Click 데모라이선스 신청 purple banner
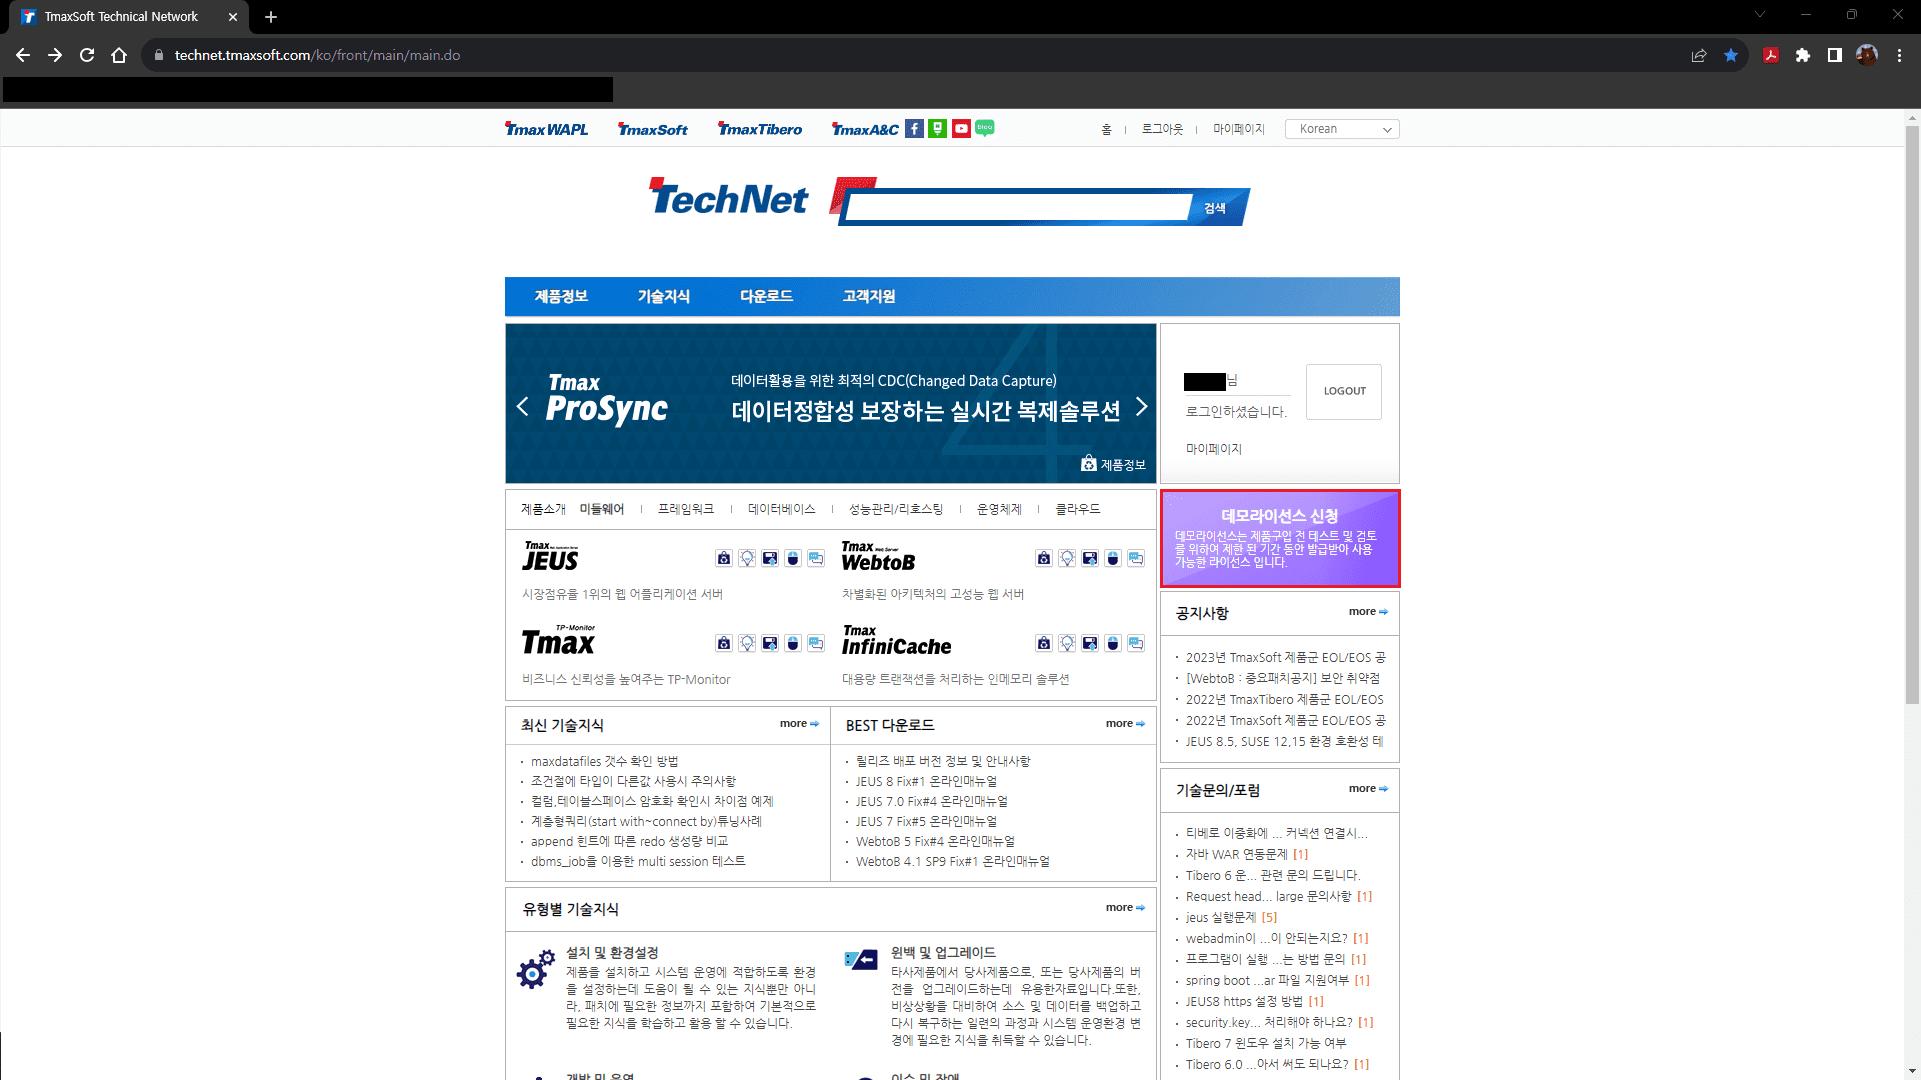The image size is (1921, 1080). pyautogui.click(x=1280, y=538)
